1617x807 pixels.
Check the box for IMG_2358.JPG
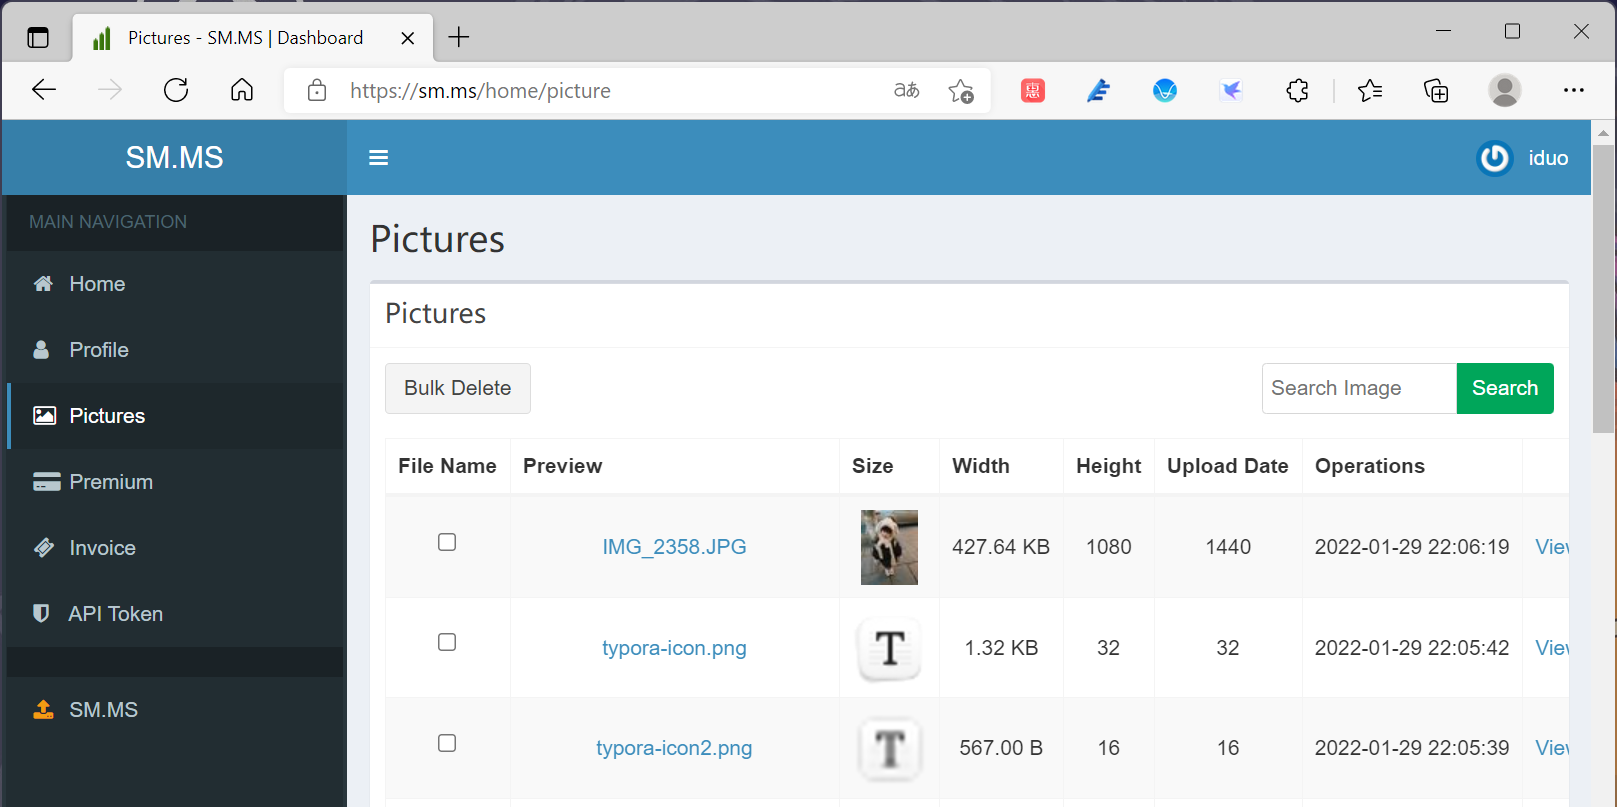pyautogui.click(x=447, y=542)
